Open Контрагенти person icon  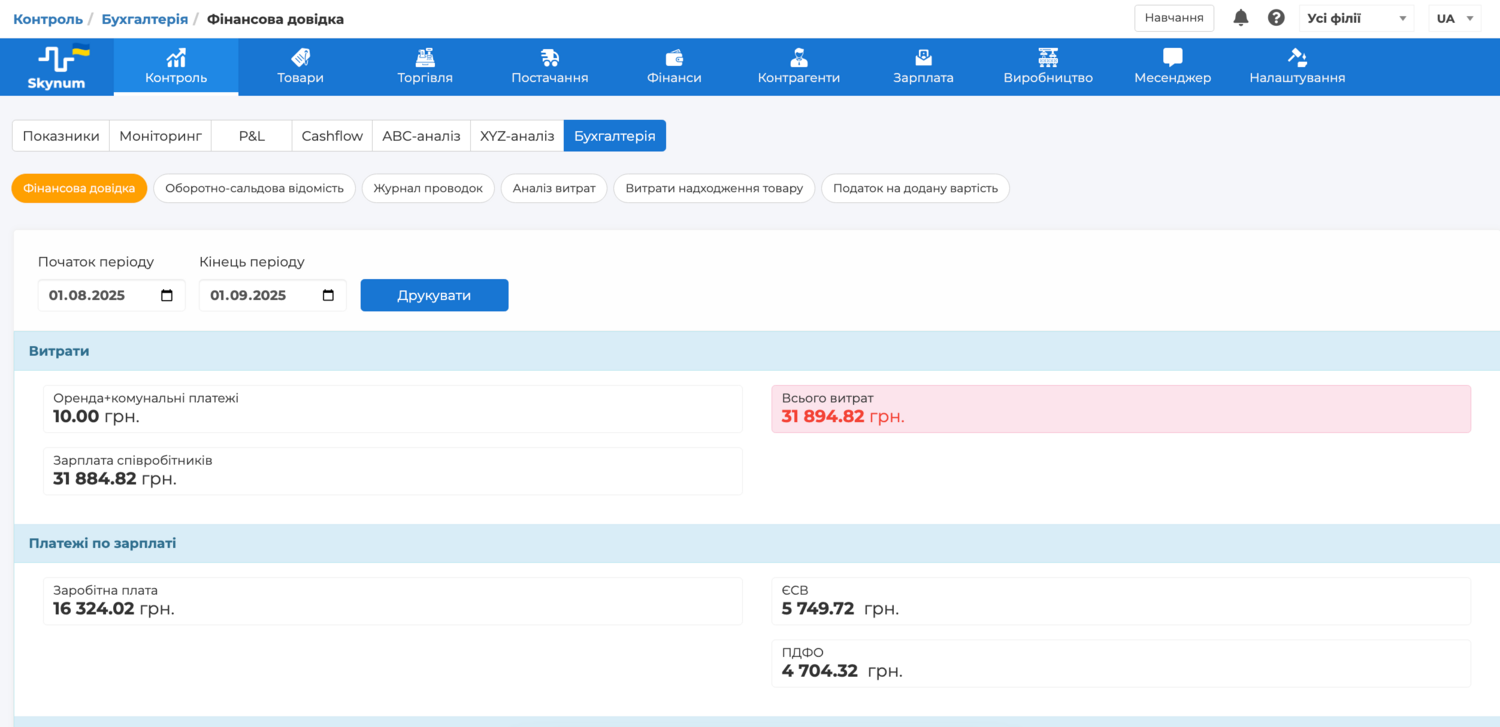point(798,57)
